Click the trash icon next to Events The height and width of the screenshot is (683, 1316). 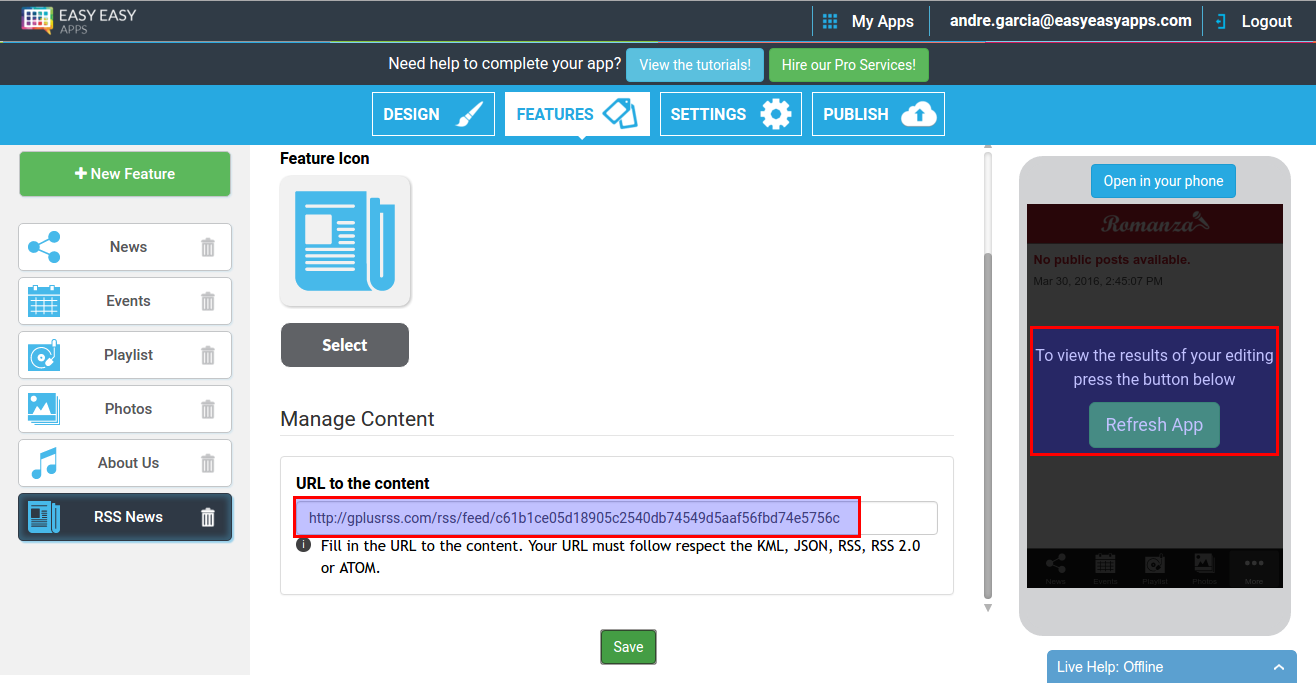pyautogui.click(x=207, y=300)
